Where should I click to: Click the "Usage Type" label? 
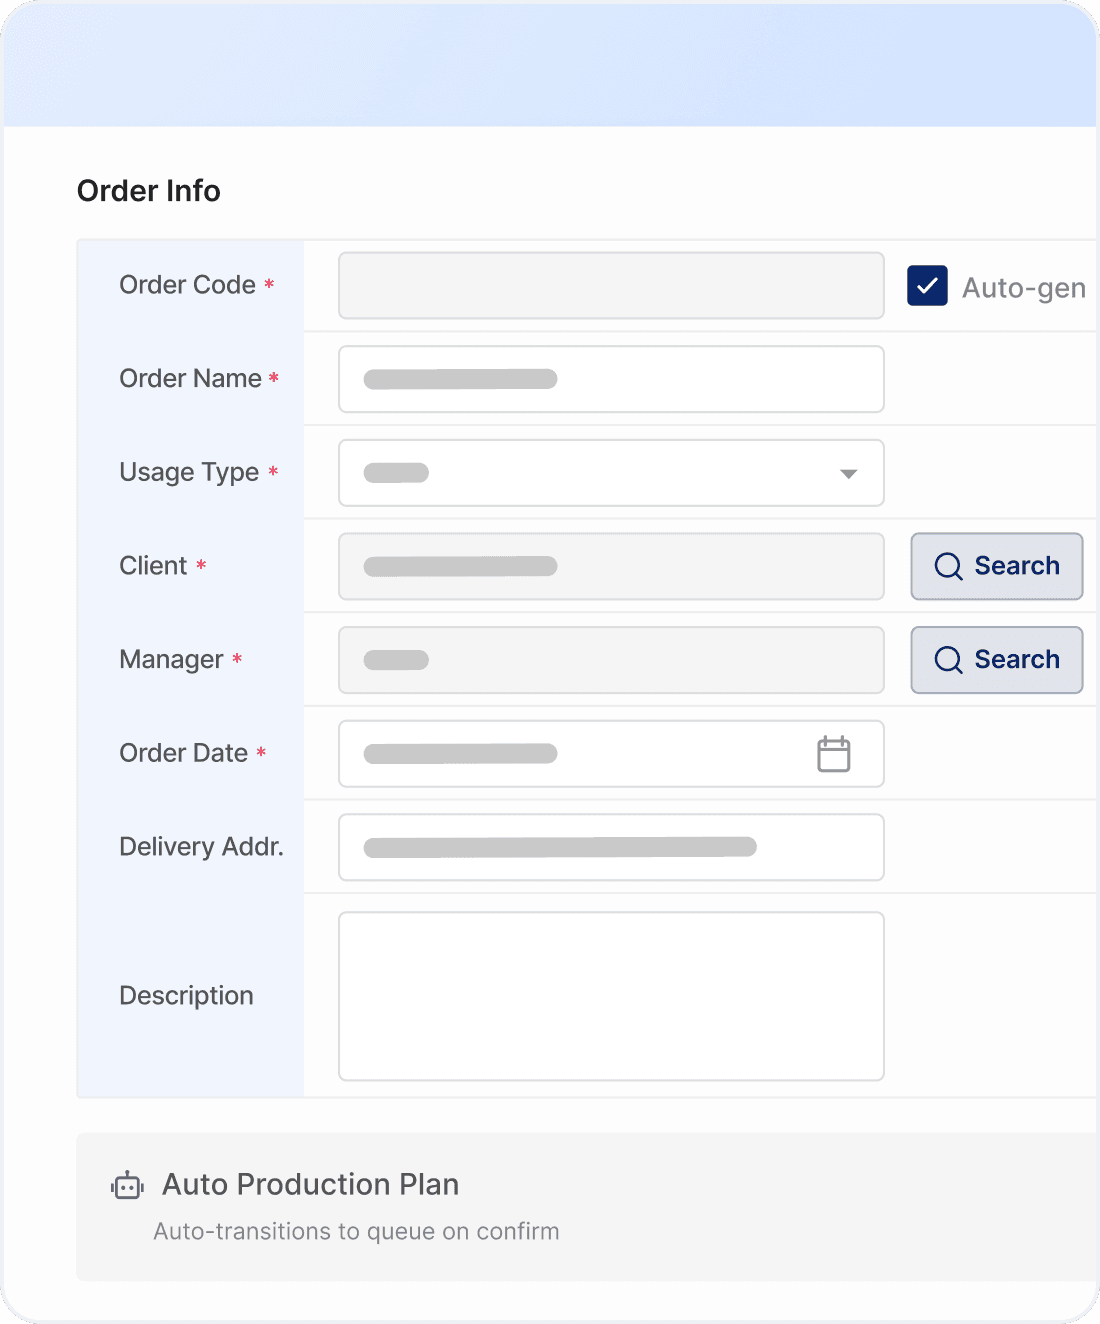tap(189, 473)
